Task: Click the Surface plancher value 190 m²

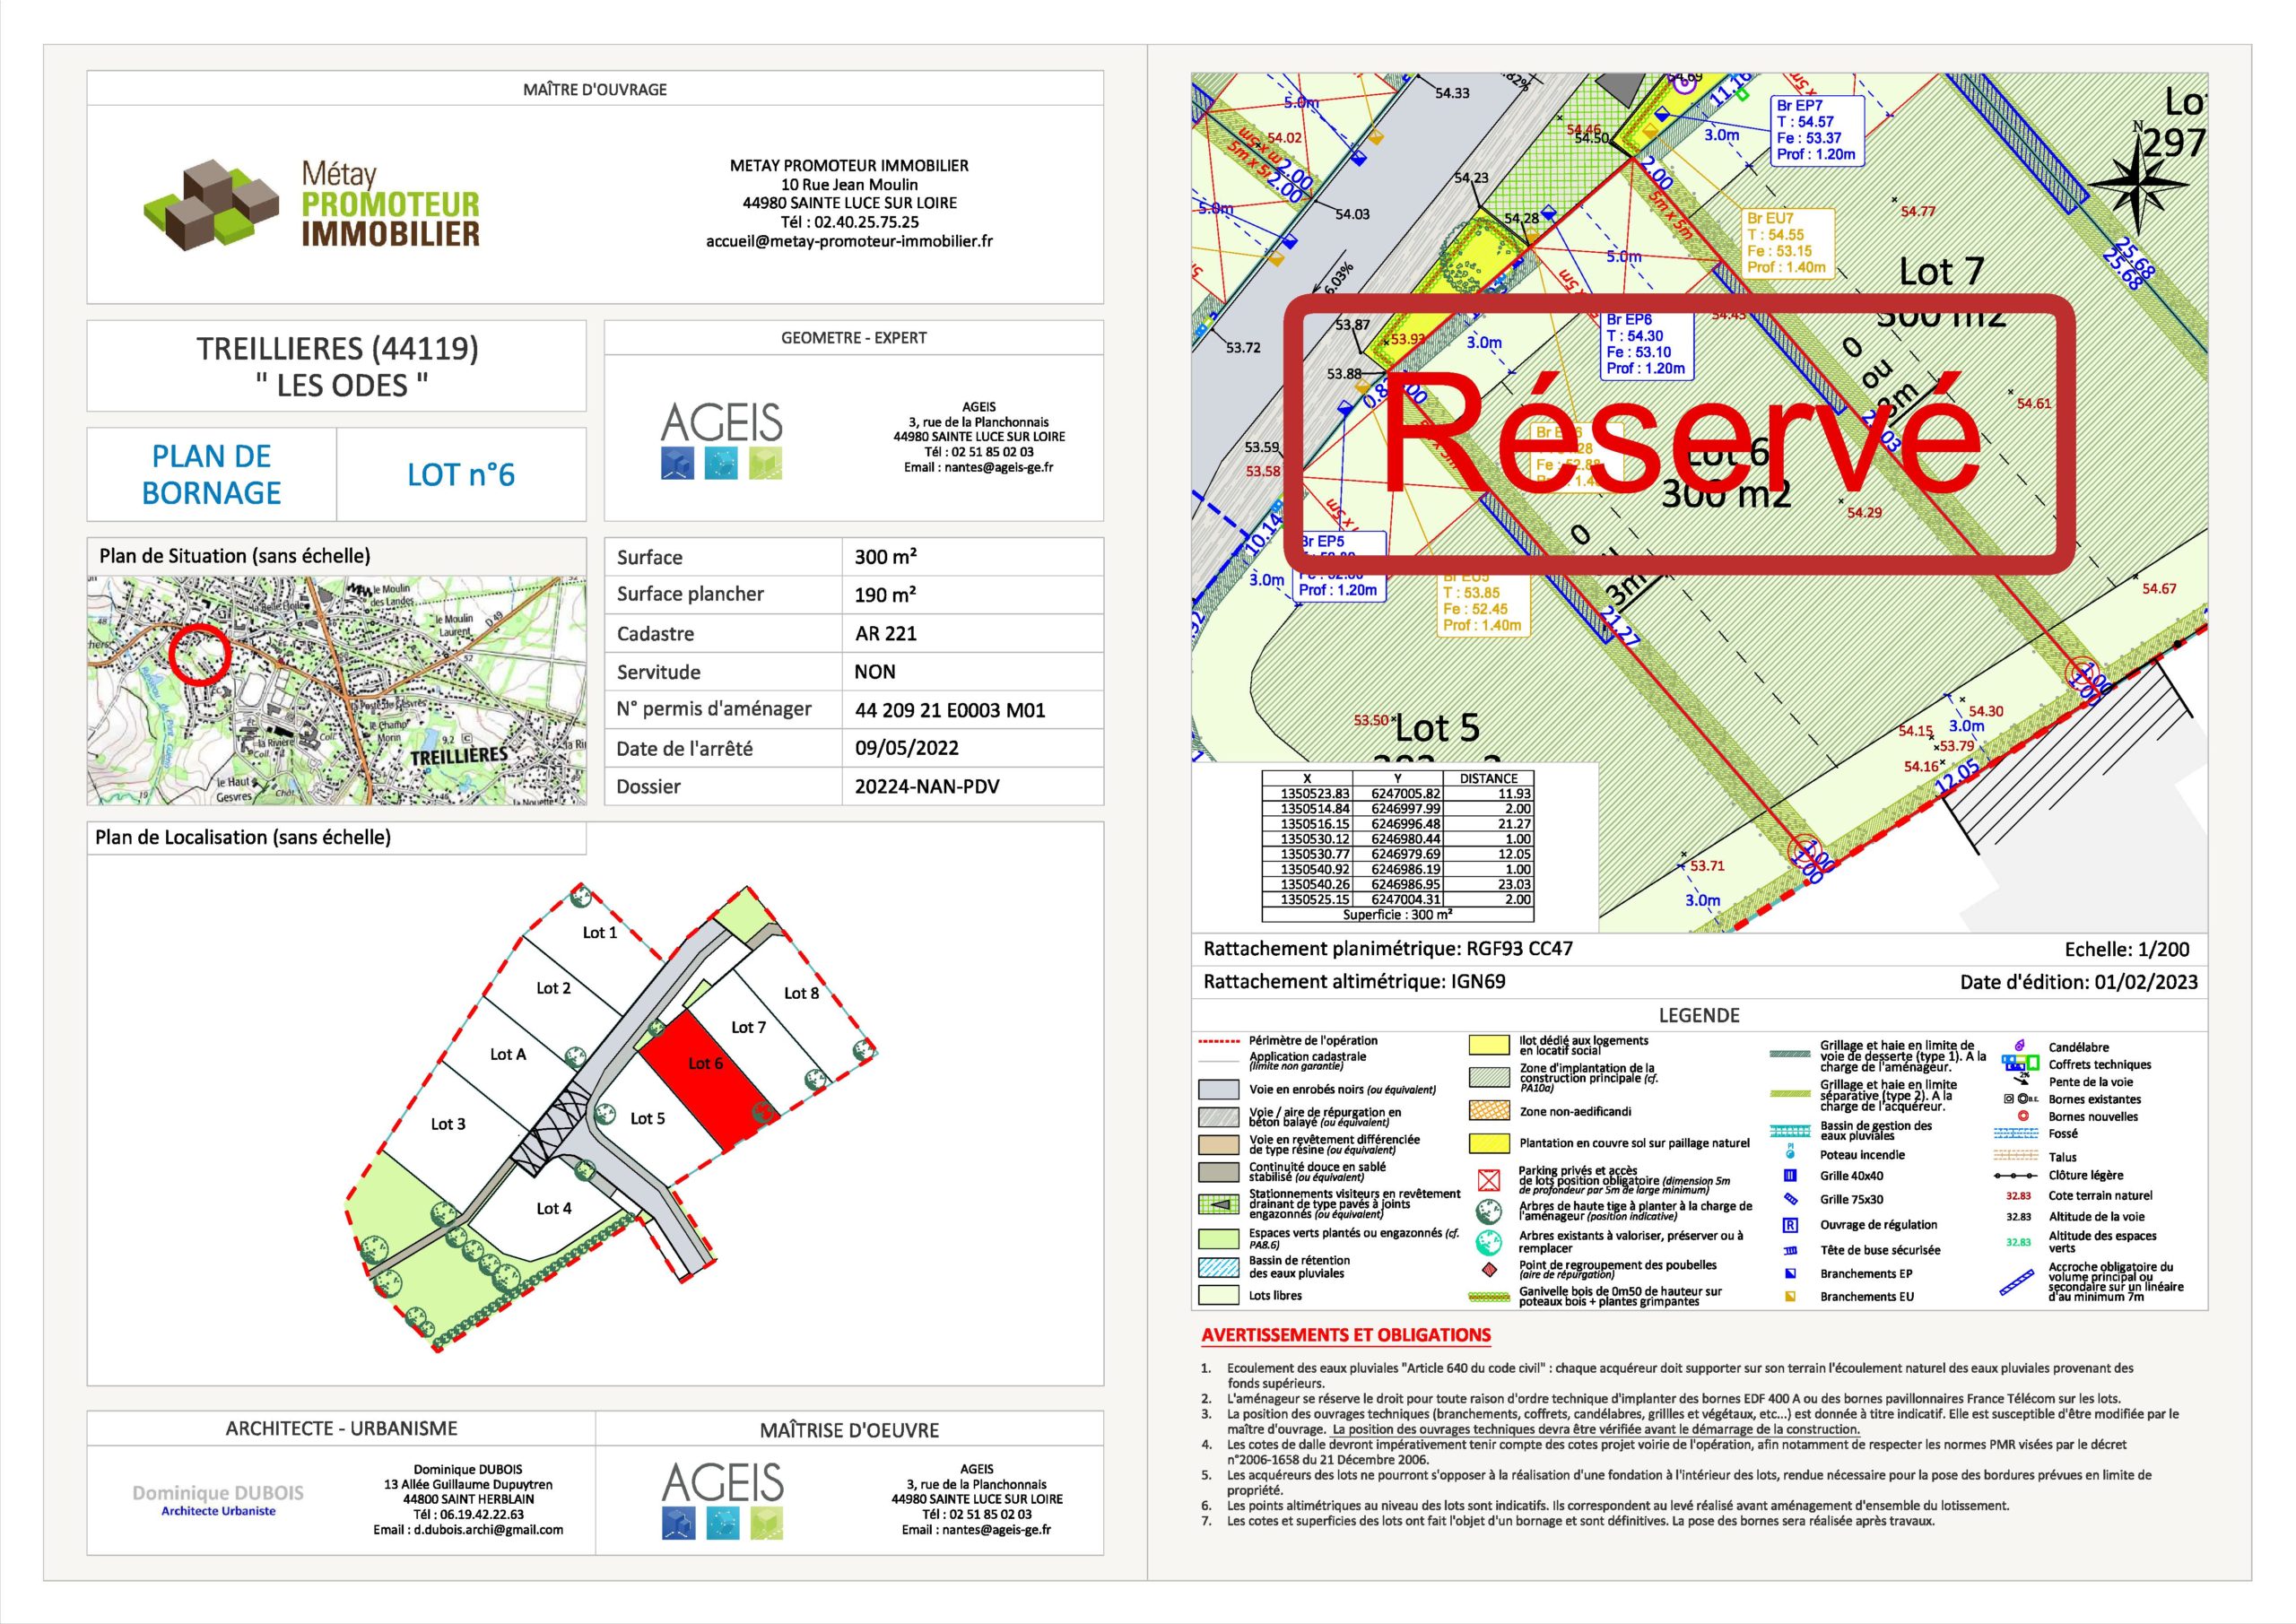Action: [886, 594]
